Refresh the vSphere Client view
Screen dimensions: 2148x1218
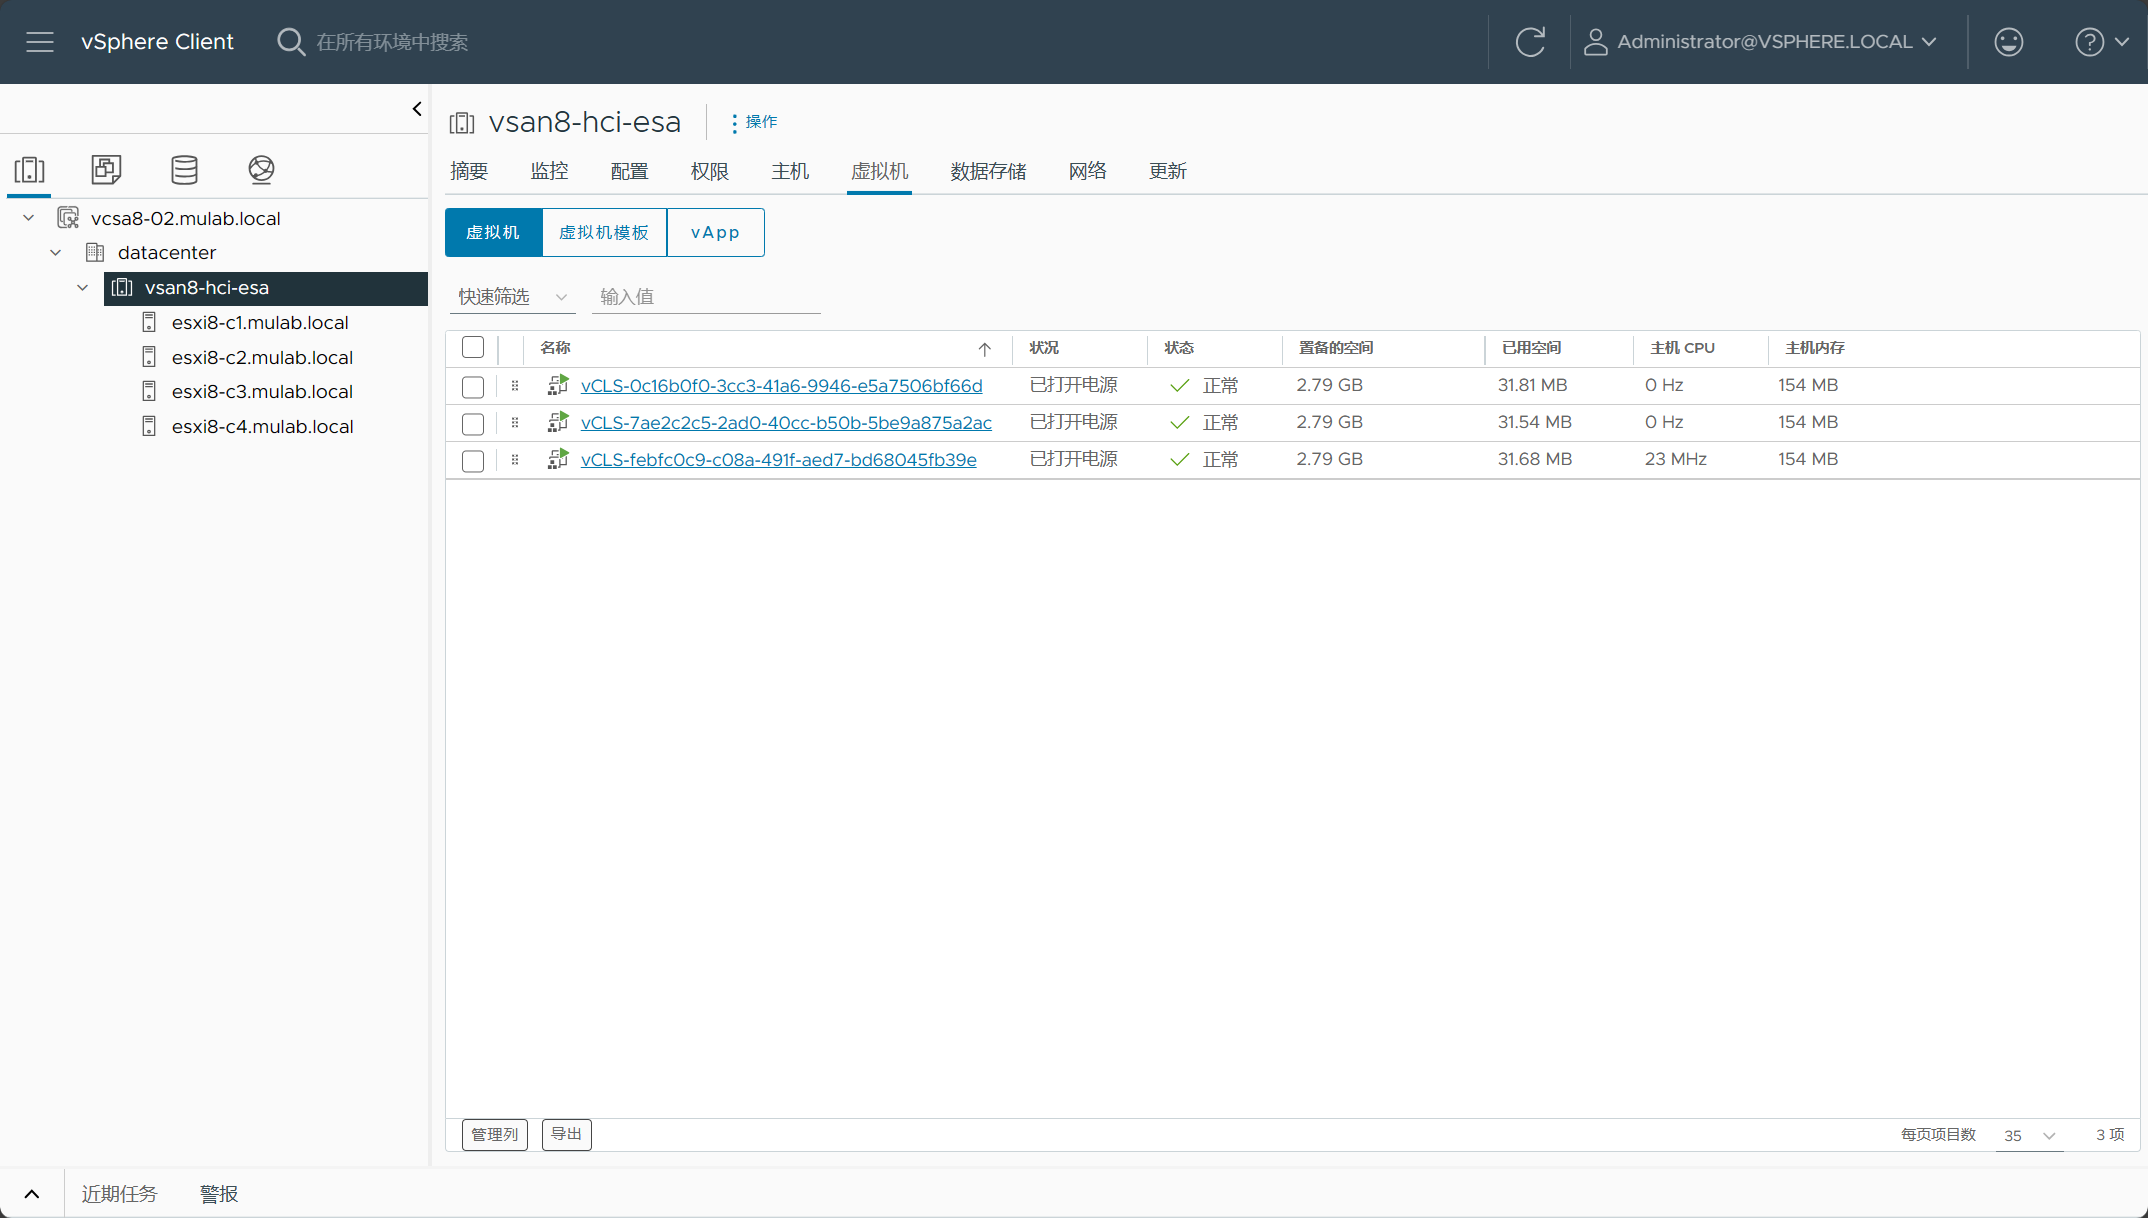[x=1530, y=42]
